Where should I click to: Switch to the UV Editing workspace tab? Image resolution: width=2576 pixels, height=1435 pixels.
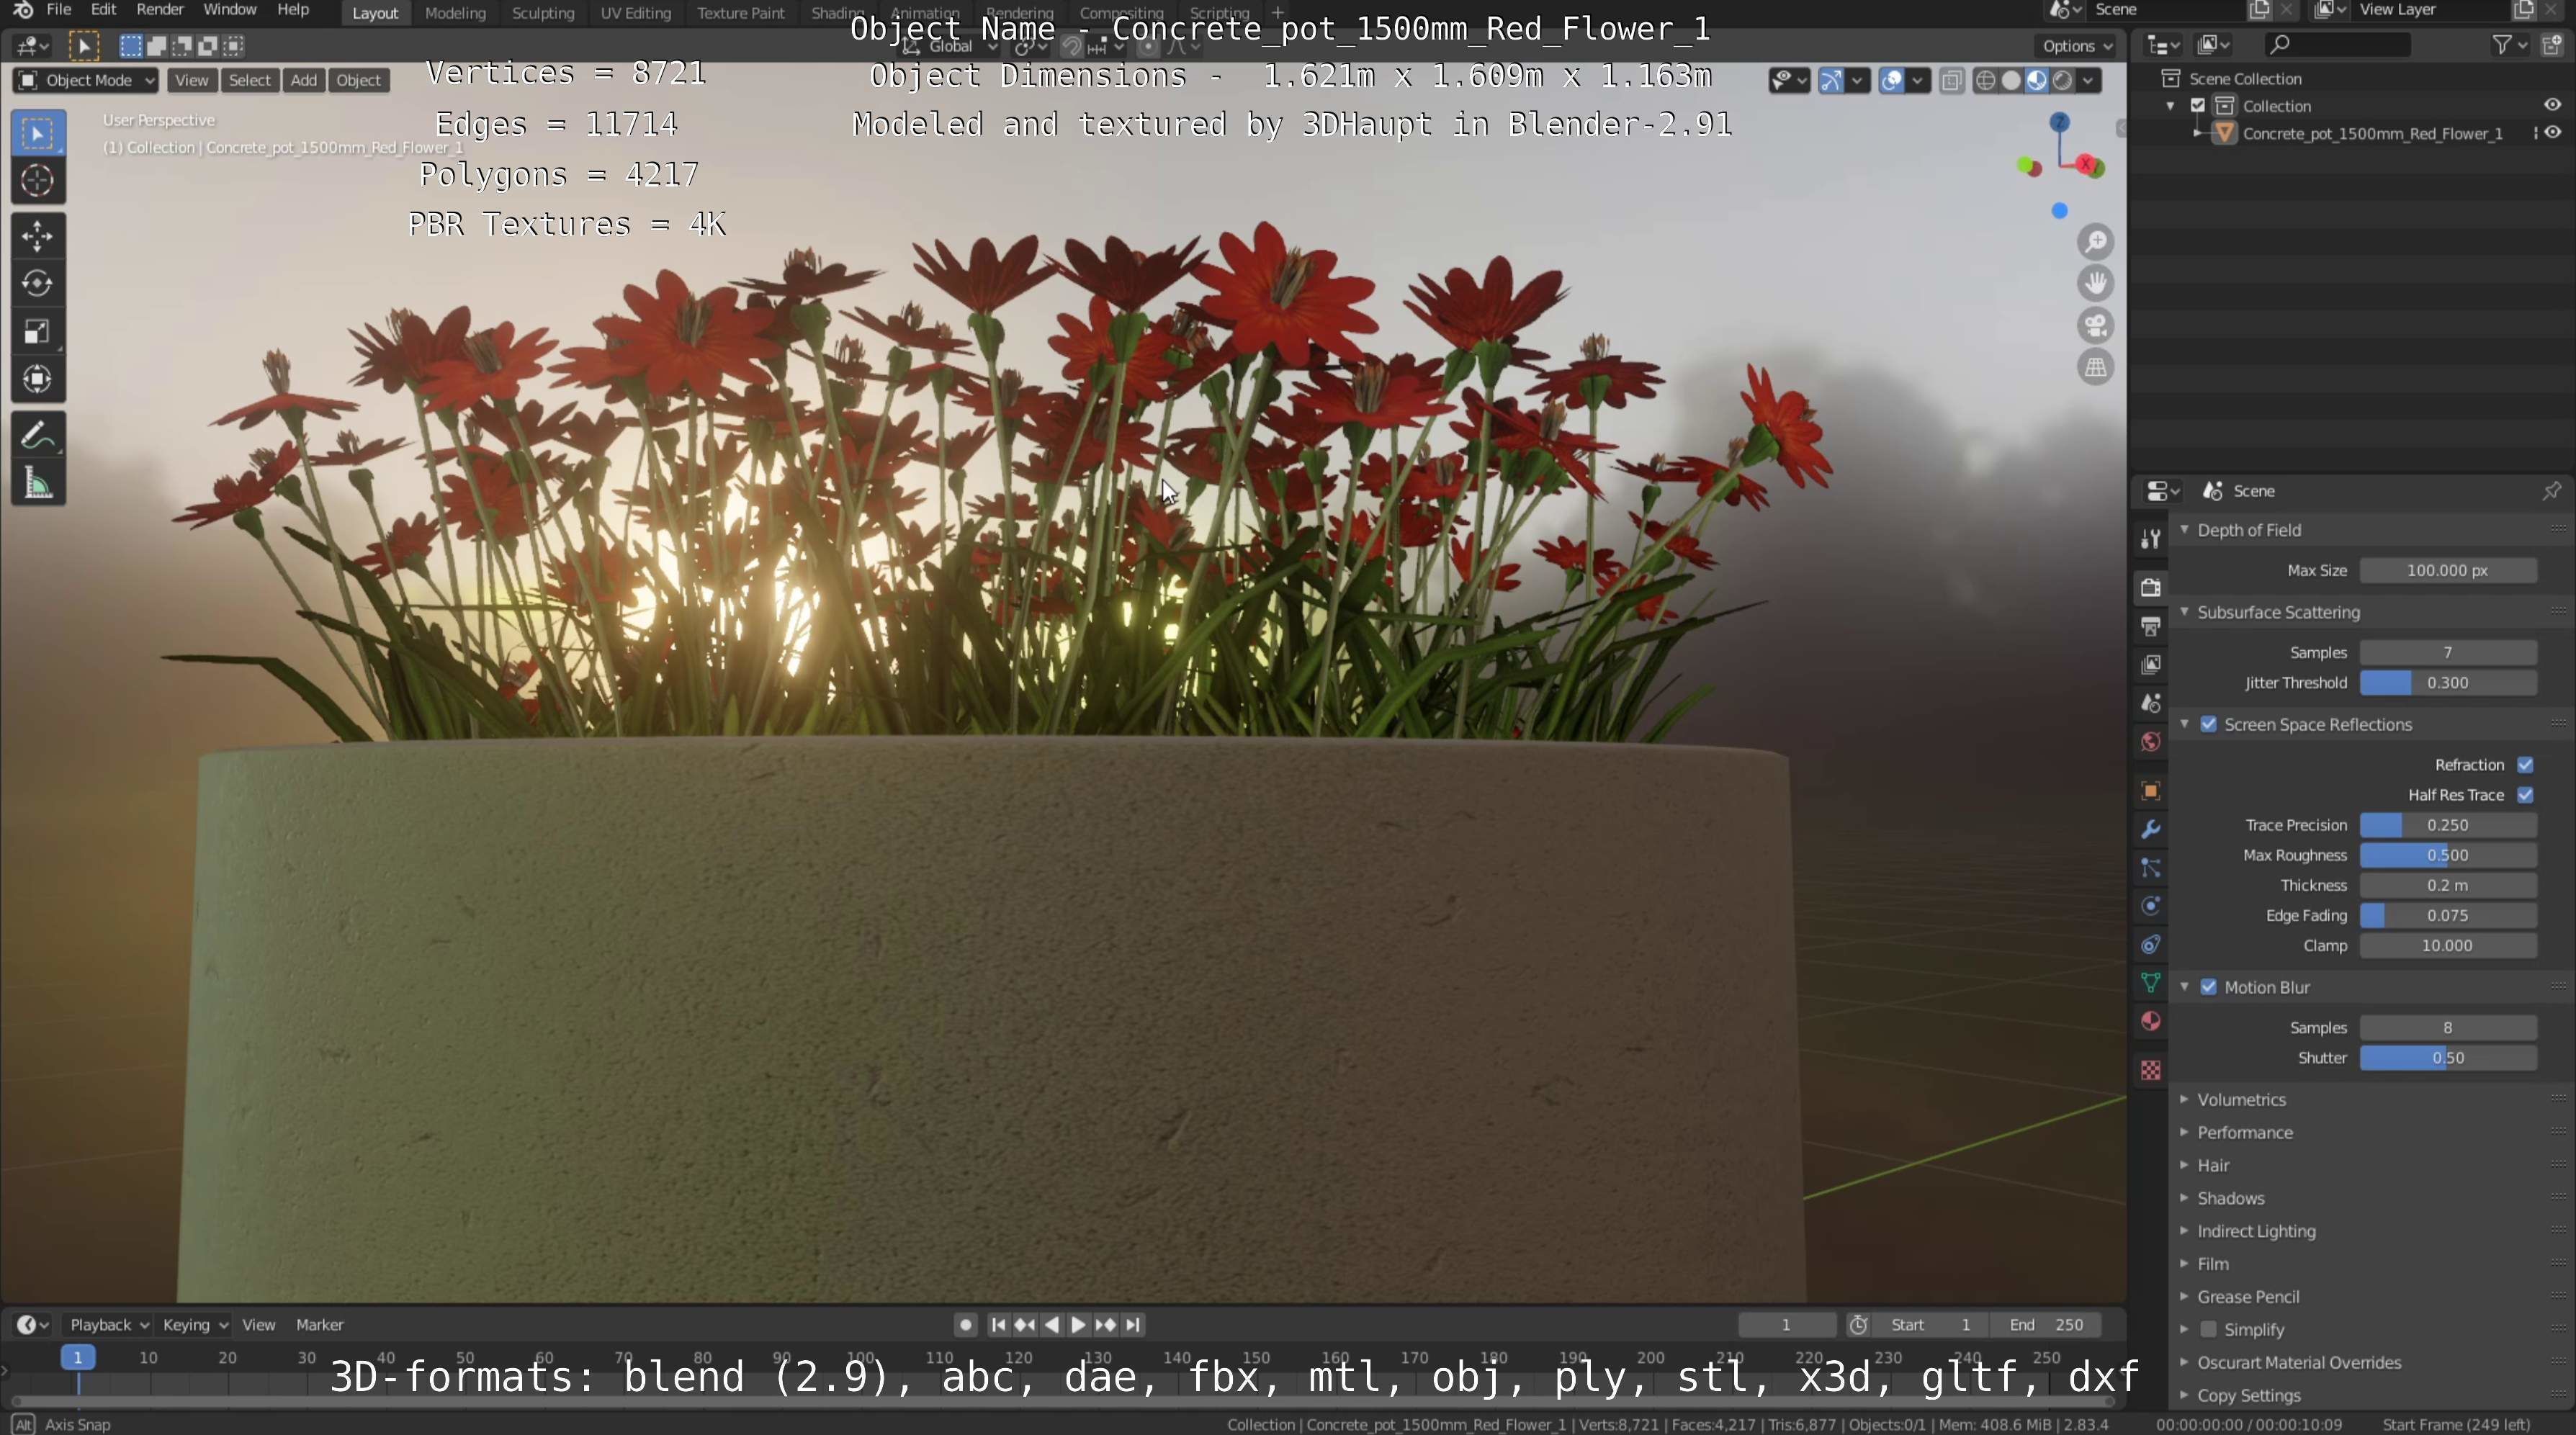coord(635,13)
